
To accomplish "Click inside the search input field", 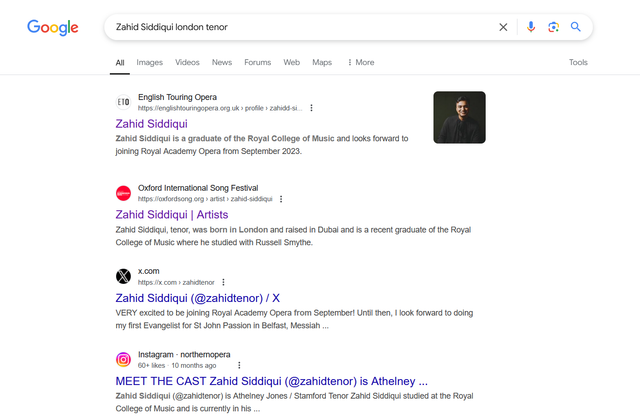I will tap(300, 27).
